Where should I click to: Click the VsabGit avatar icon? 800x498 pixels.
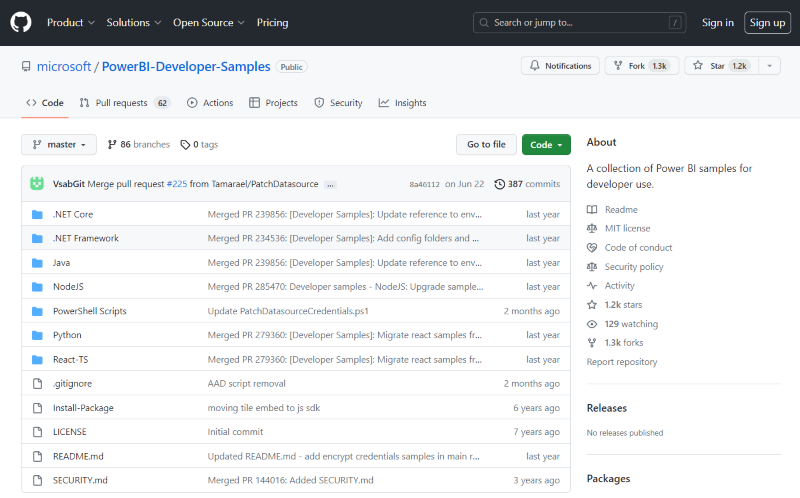click(37, 183)
